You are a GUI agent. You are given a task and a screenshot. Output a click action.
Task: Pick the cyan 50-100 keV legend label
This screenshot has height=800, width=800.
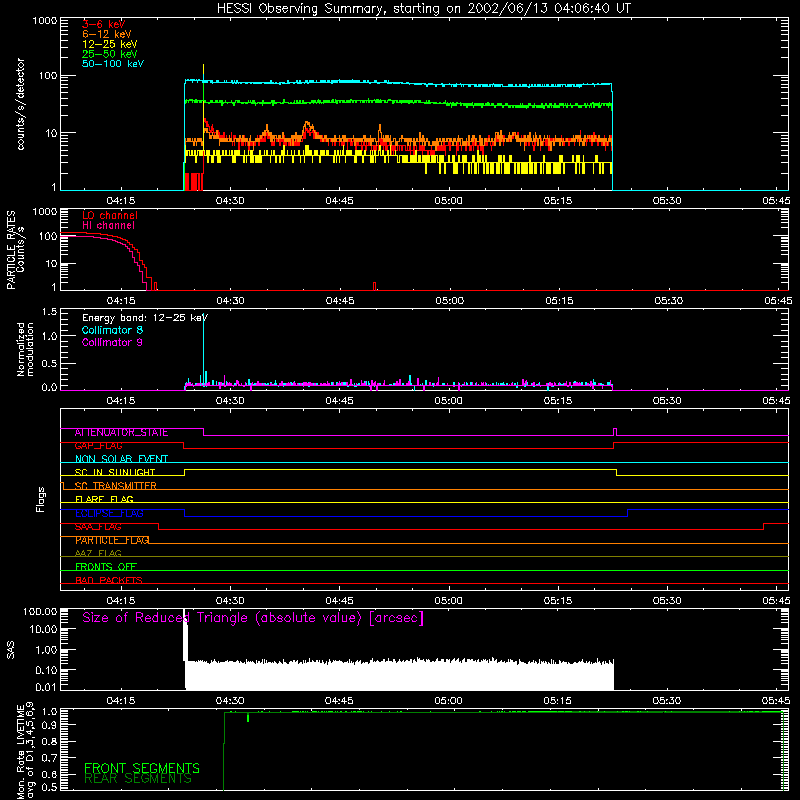113,64
